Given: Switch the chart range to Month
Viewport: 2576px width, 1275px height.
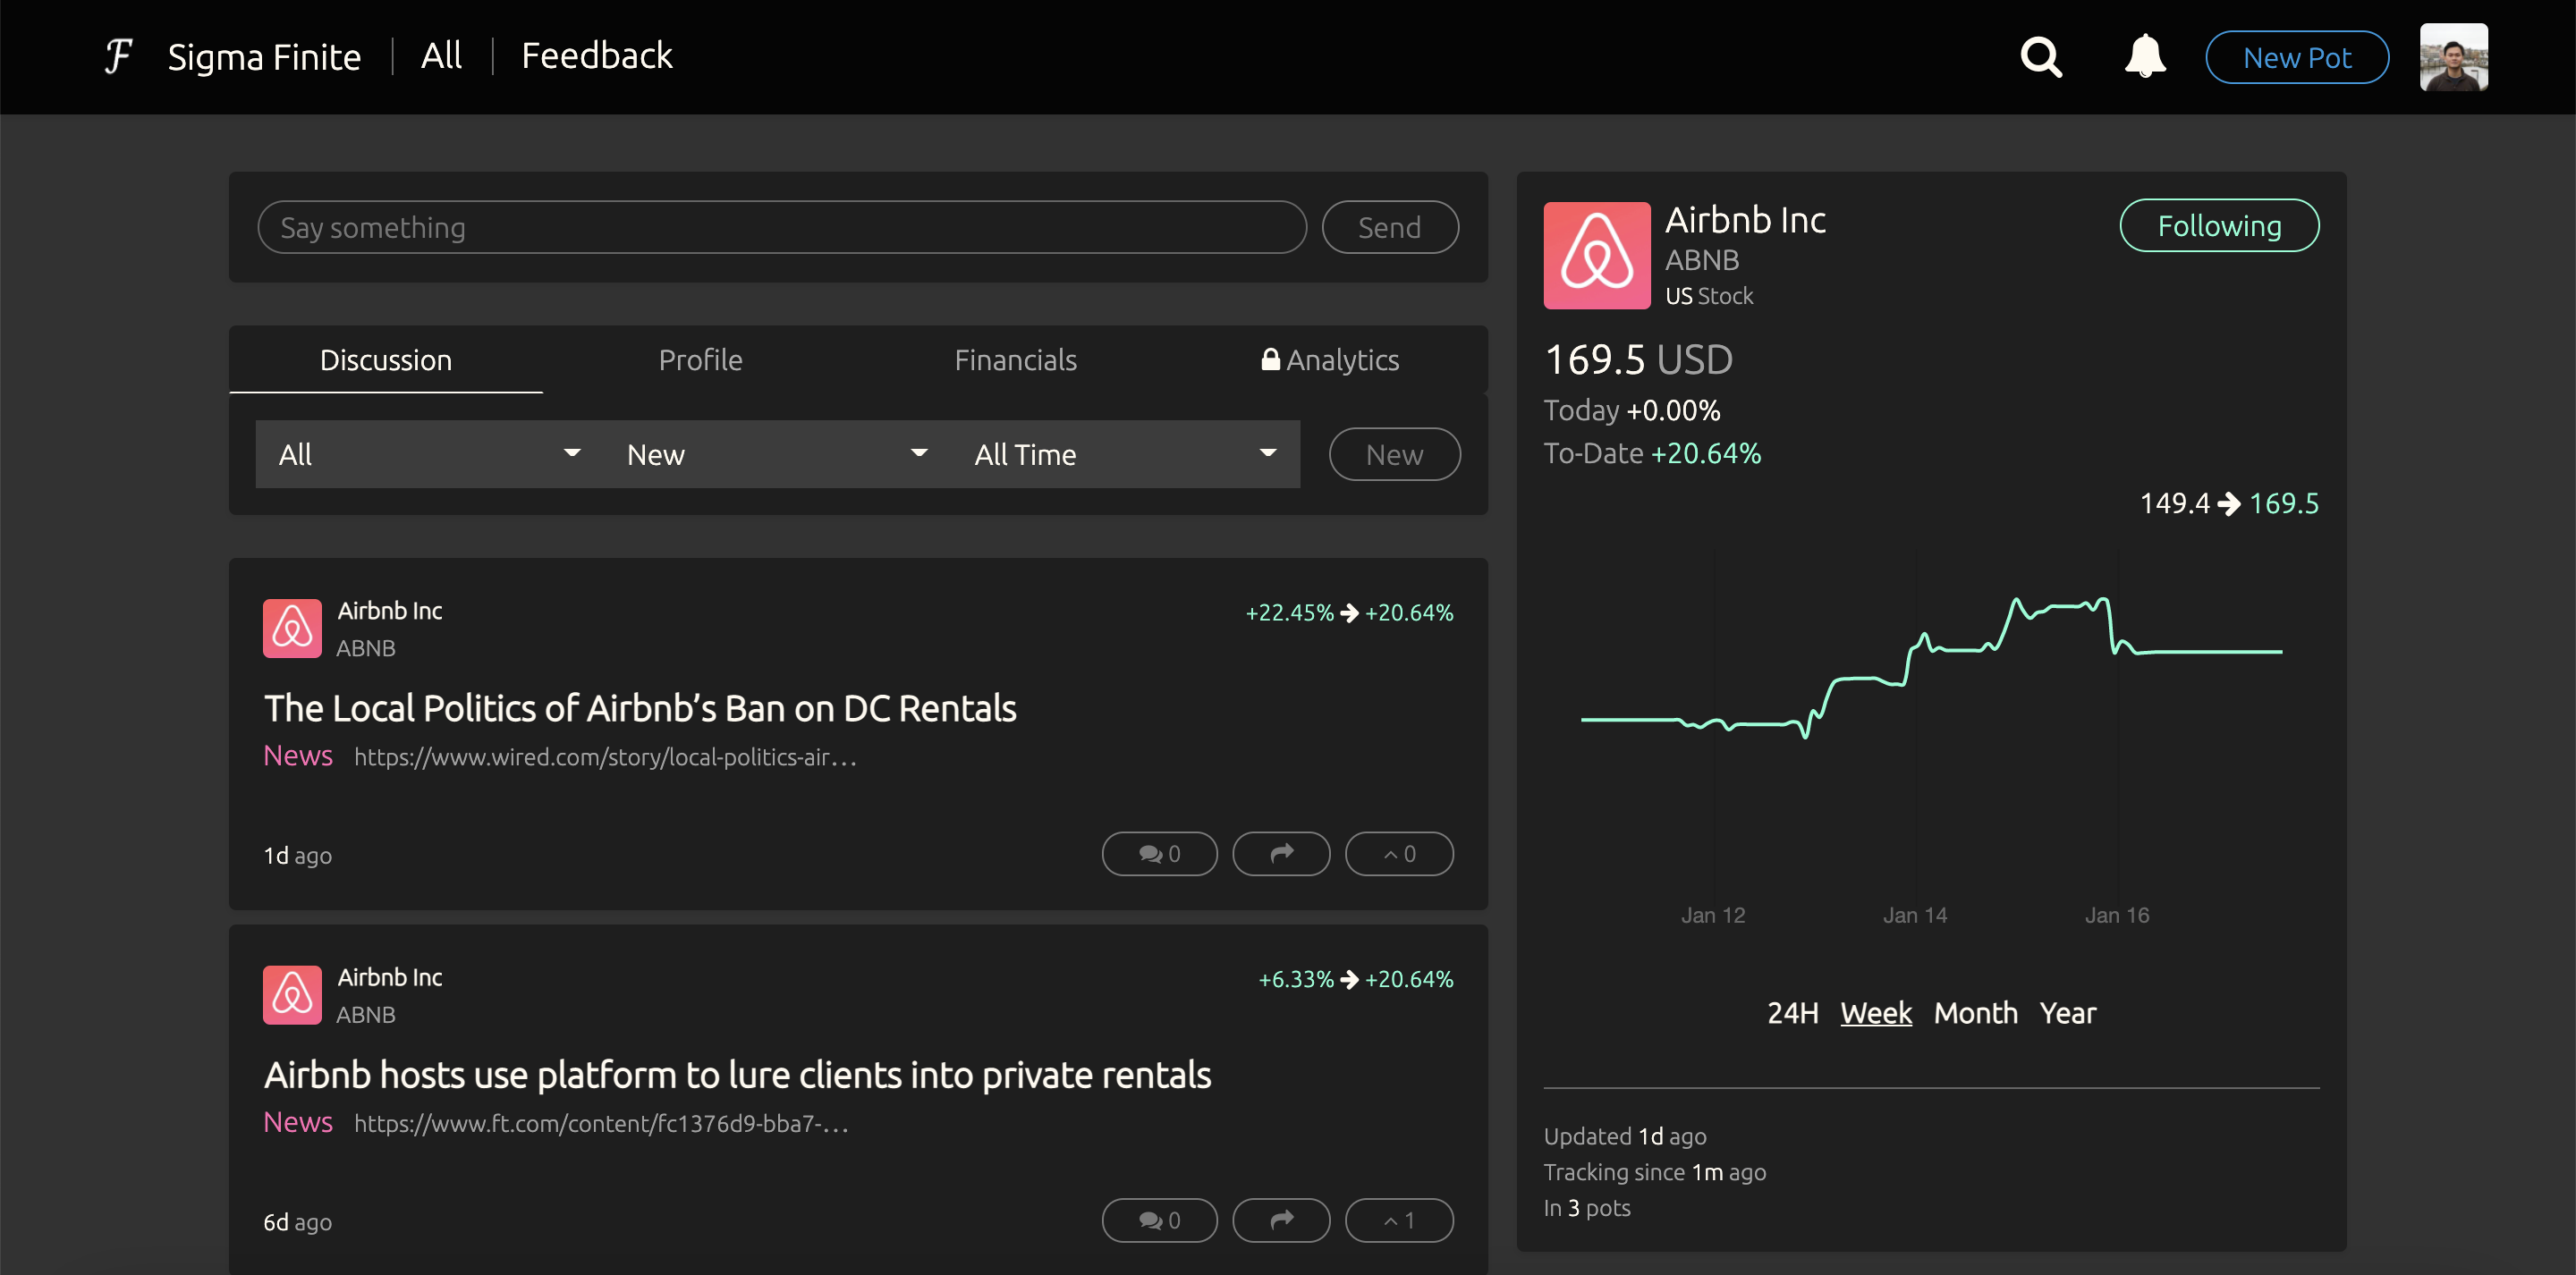Looking at the screenshot, I should click(x=1974, y=1013).
